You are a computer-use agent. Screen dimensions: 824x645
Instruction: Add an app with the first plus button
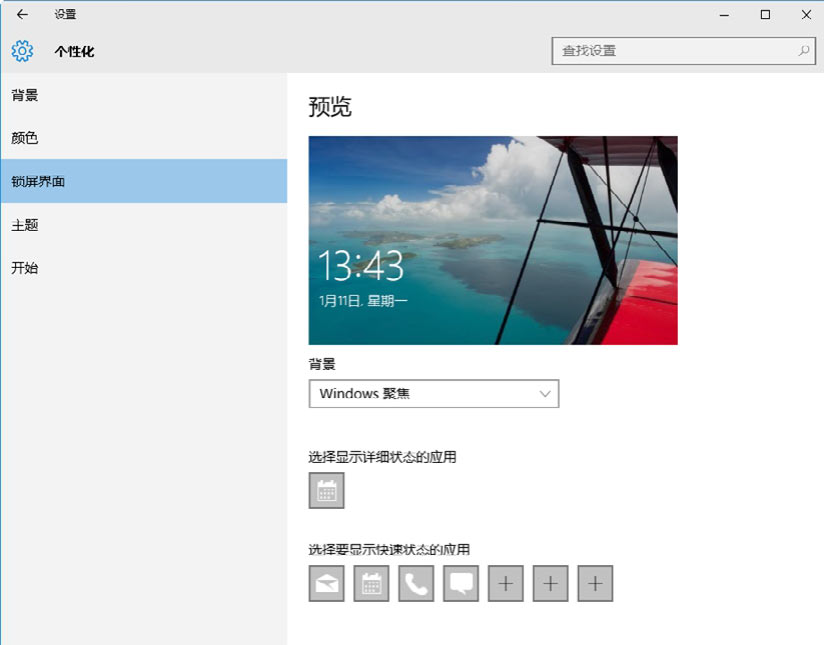pos(506,584)
